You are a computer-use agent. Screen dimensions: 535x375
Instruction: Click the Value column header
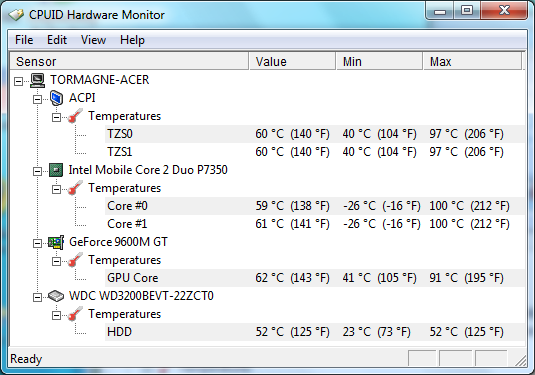click(292, 62)
